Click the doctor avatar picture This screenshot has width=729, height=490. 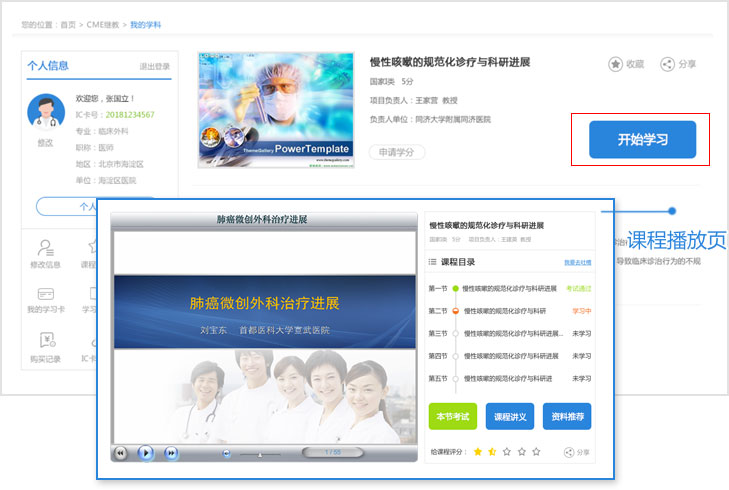coord(46,112)
